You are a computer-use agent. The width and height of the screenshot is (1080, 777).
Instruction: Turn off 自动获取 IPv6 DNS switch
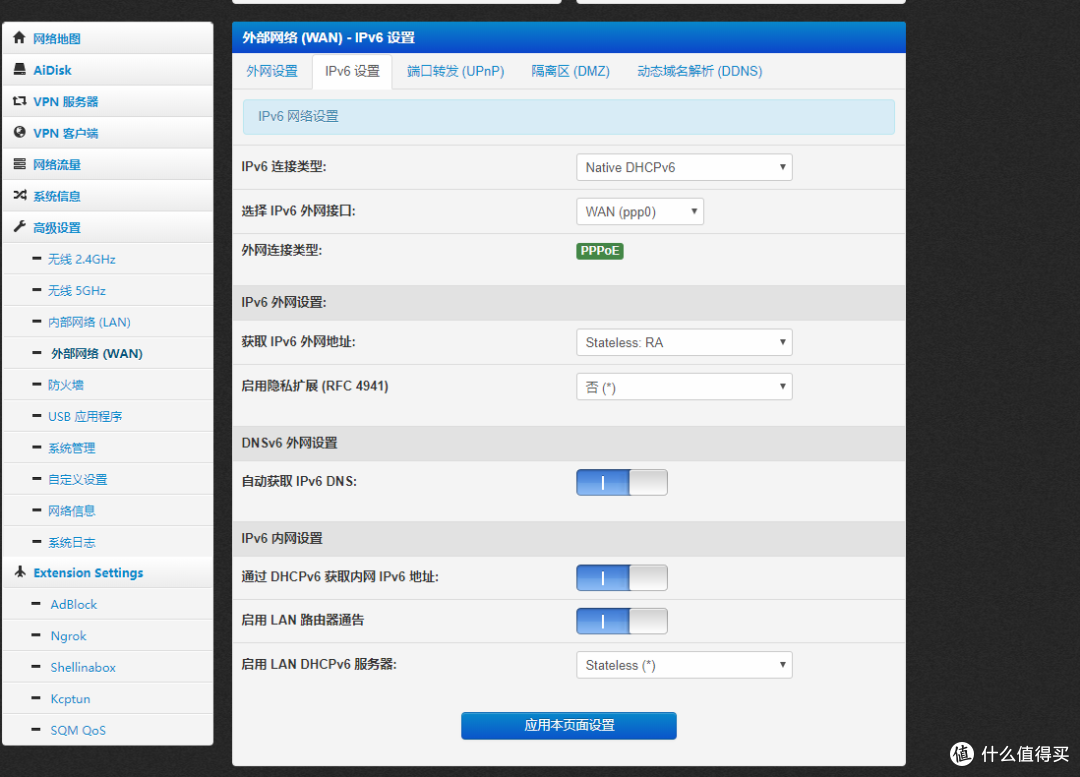point(621,482)
